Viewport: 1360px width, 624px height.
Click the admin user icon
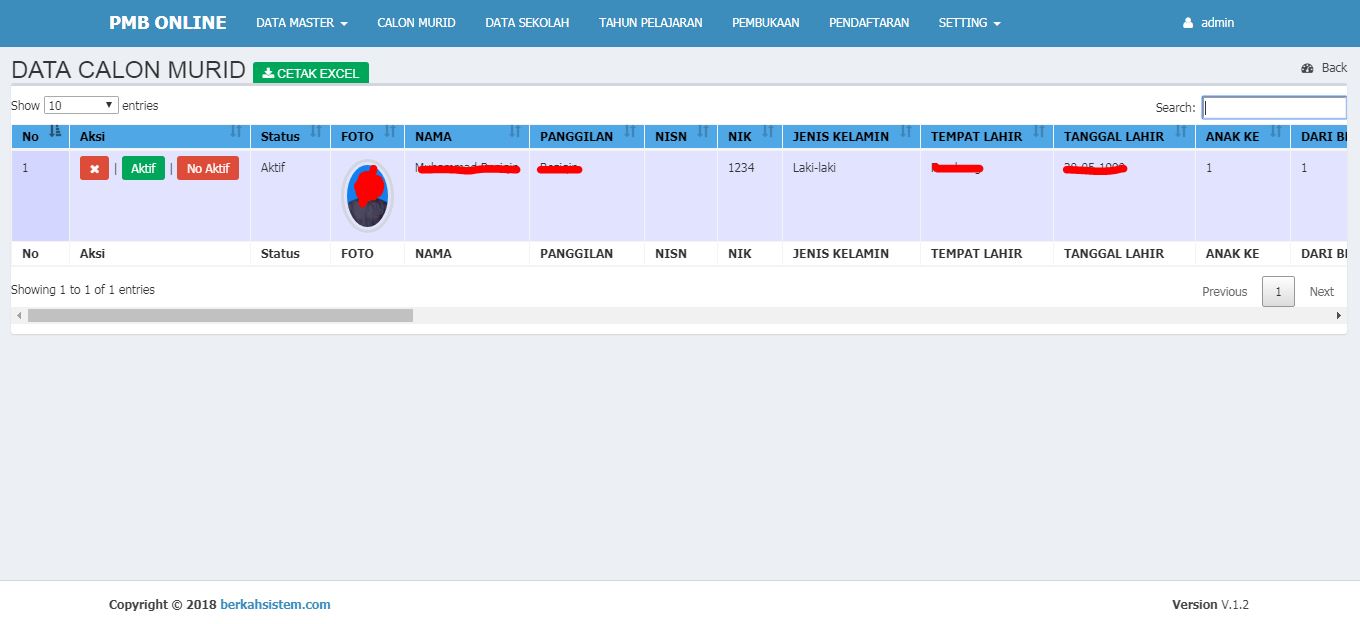1188,23
